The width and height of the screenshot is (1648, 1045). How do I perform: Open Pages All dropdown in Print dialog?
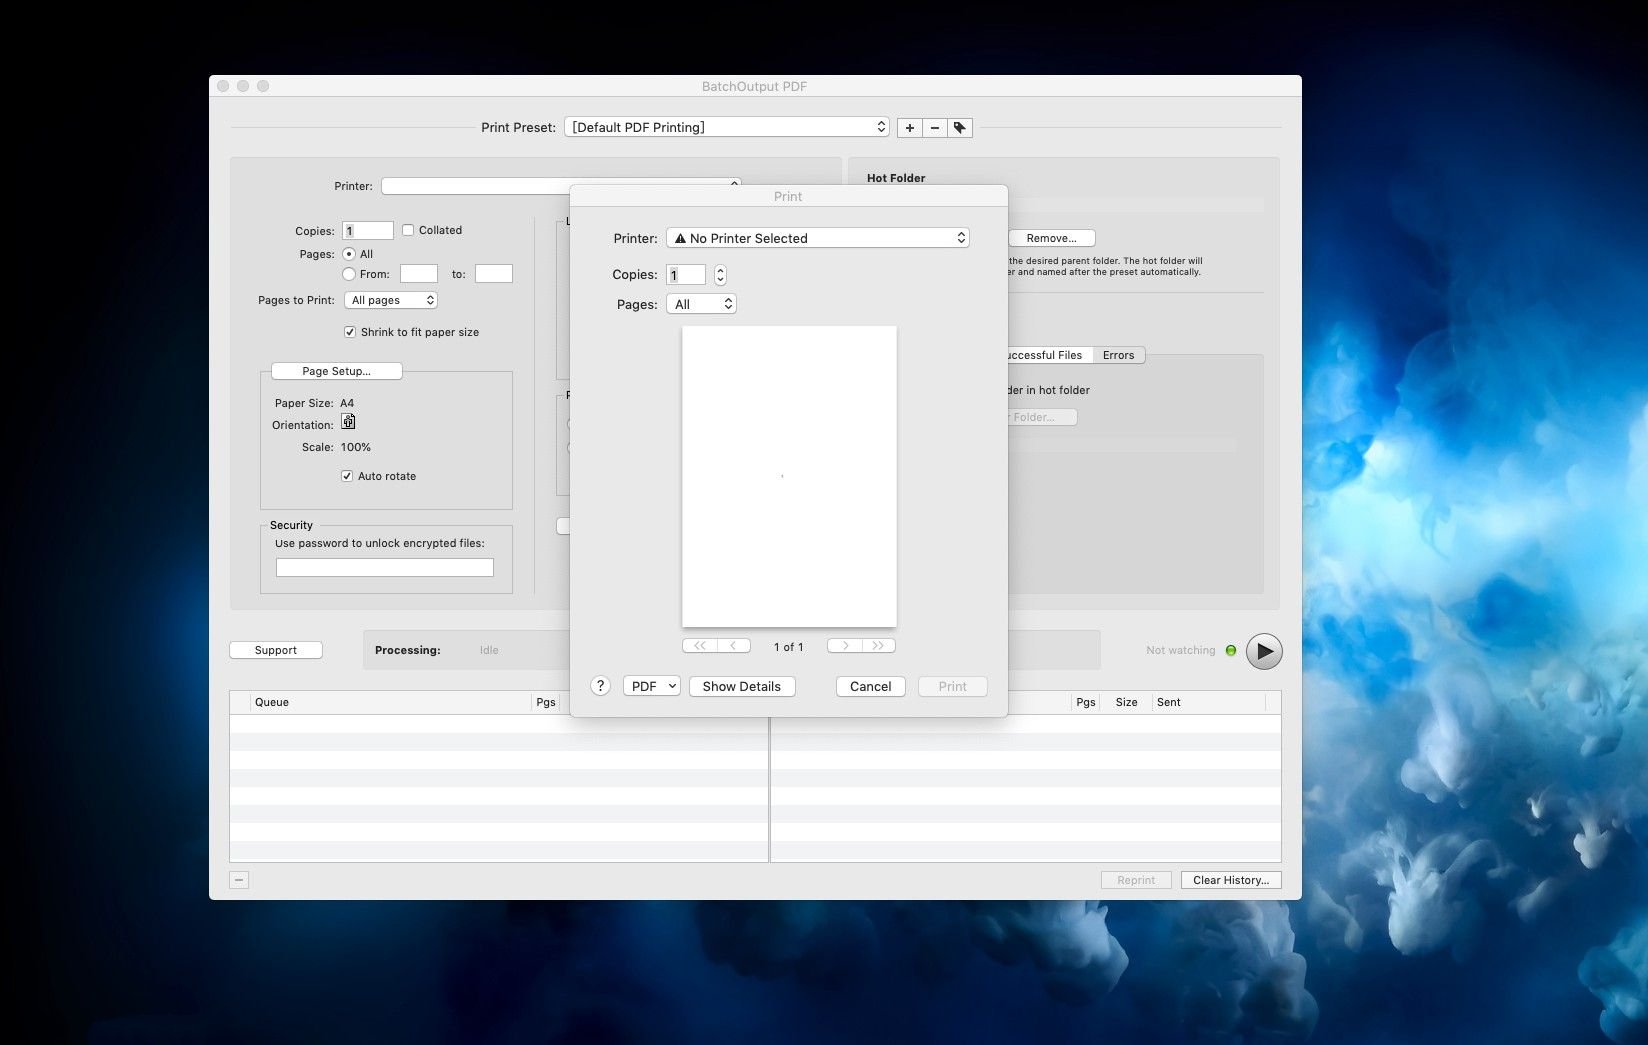click(701, 304)
